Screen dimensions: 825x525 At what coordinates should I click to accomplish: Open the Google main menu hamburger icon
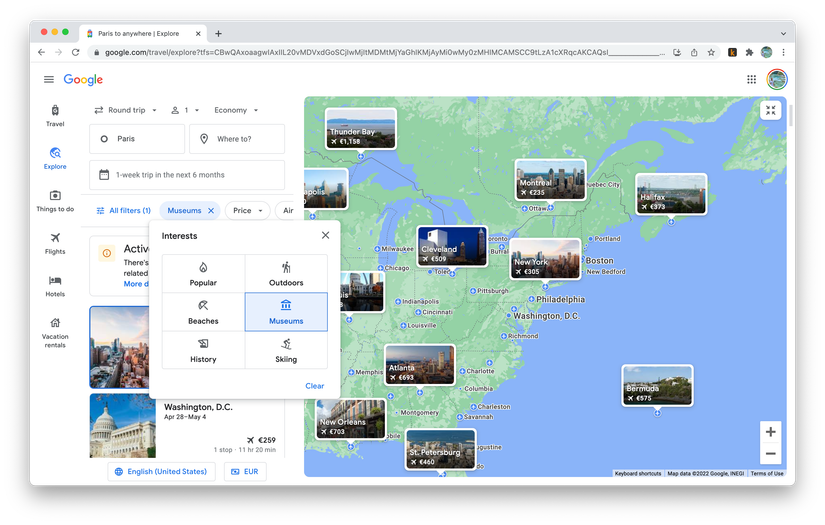48,80
